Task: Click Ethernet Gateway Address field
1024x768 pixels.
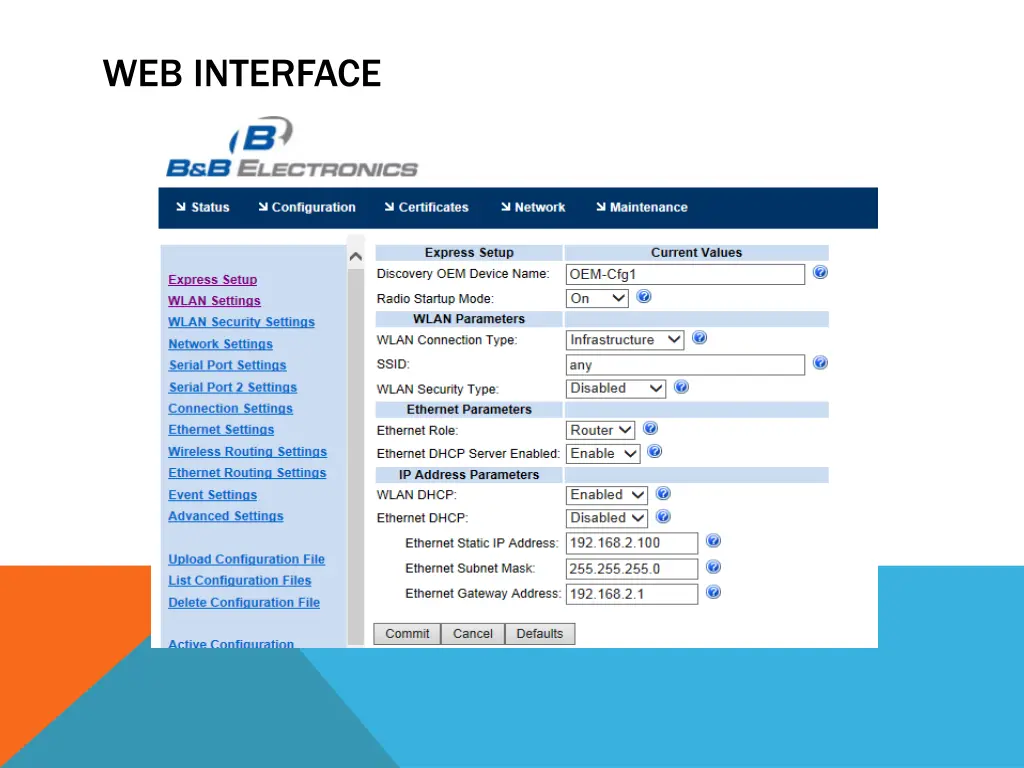Action: click(632, 594)
